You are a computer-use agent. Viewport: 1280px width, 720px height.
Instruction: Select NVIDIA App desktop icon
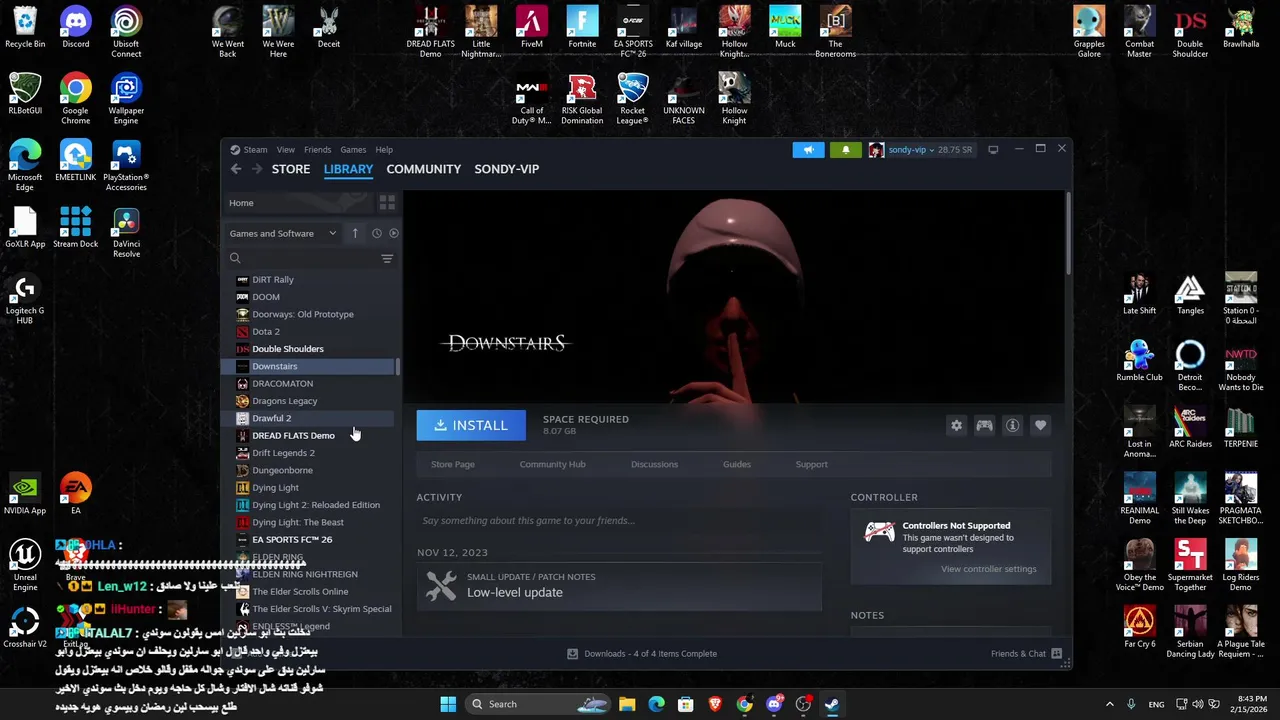[x=25, y=495]
